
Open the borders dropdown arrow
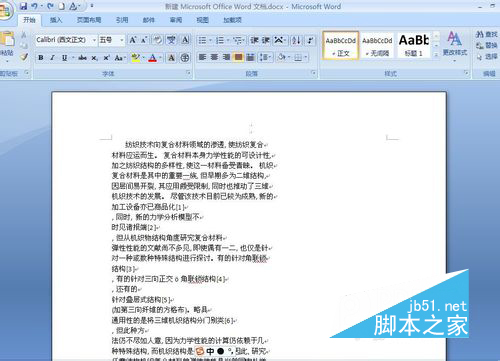306,57
